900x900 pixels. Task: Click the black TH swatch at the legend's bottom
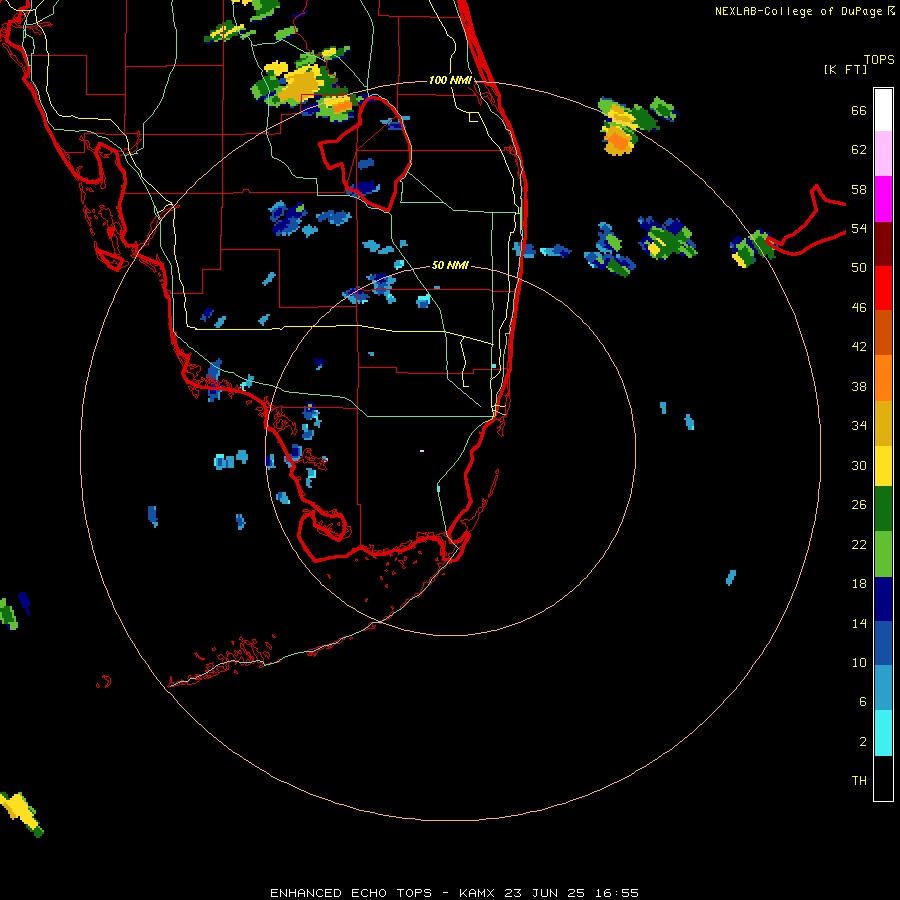883,778
